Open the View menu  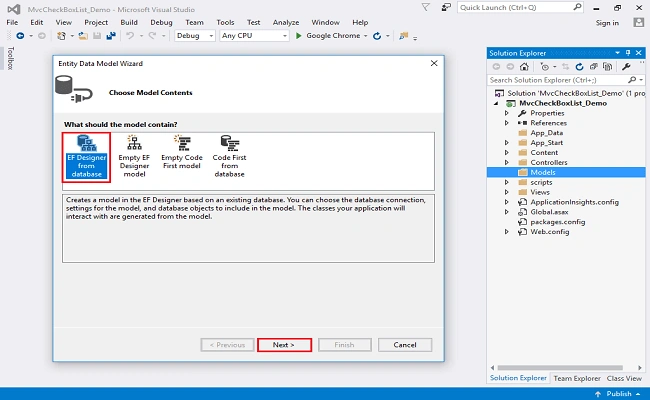click(x=63, y=22)
